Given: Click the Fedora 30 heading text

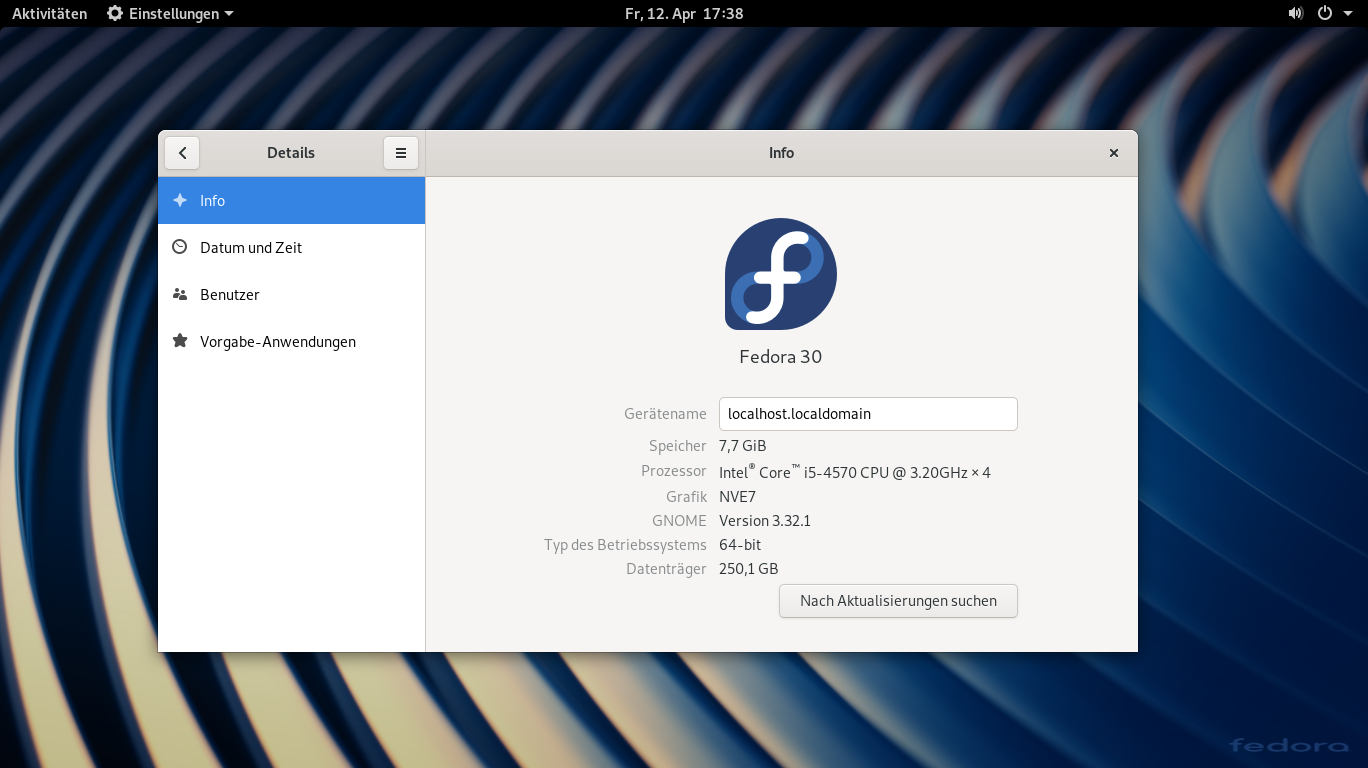Looking at the screenshot, I should (781, 356).
